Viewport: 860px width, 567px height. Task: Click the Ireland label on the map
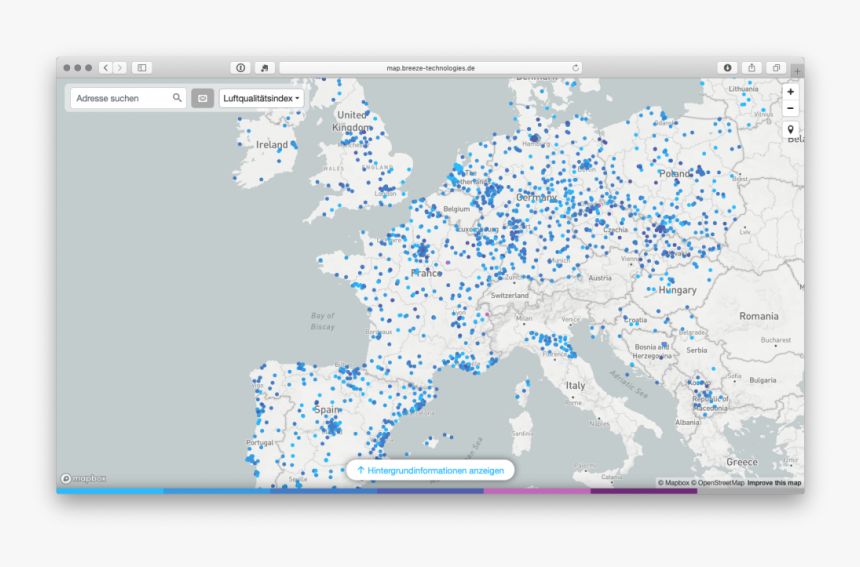(x=271, y=145)
